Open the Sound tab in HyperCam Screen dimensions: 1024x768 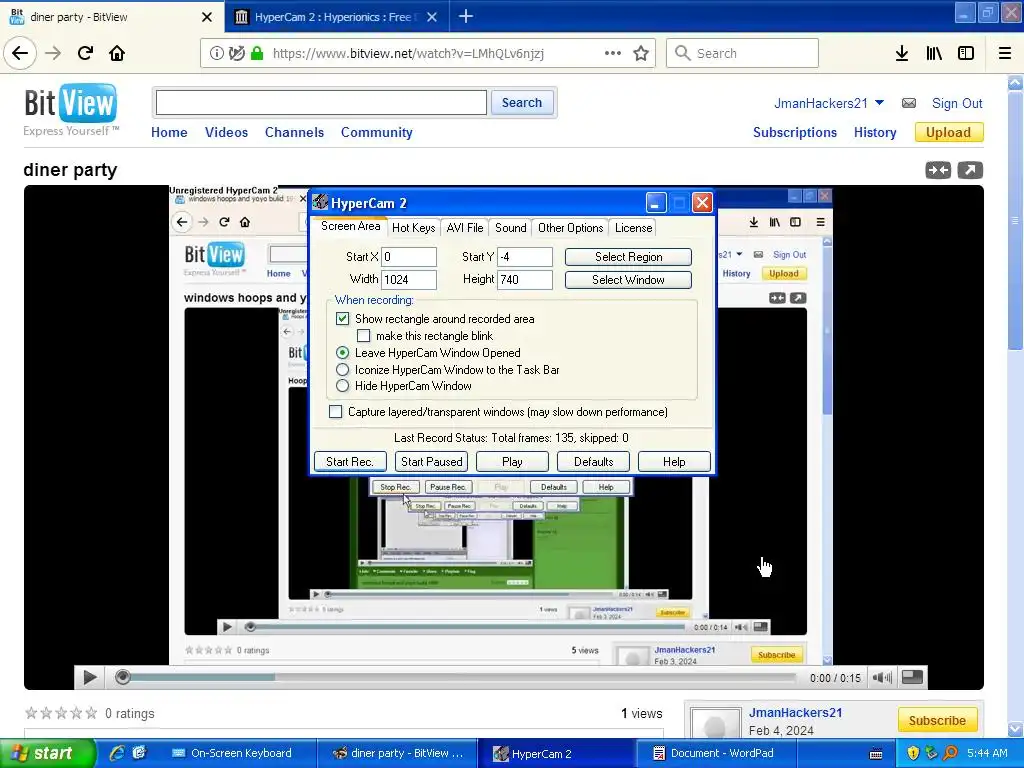(511, 228)
